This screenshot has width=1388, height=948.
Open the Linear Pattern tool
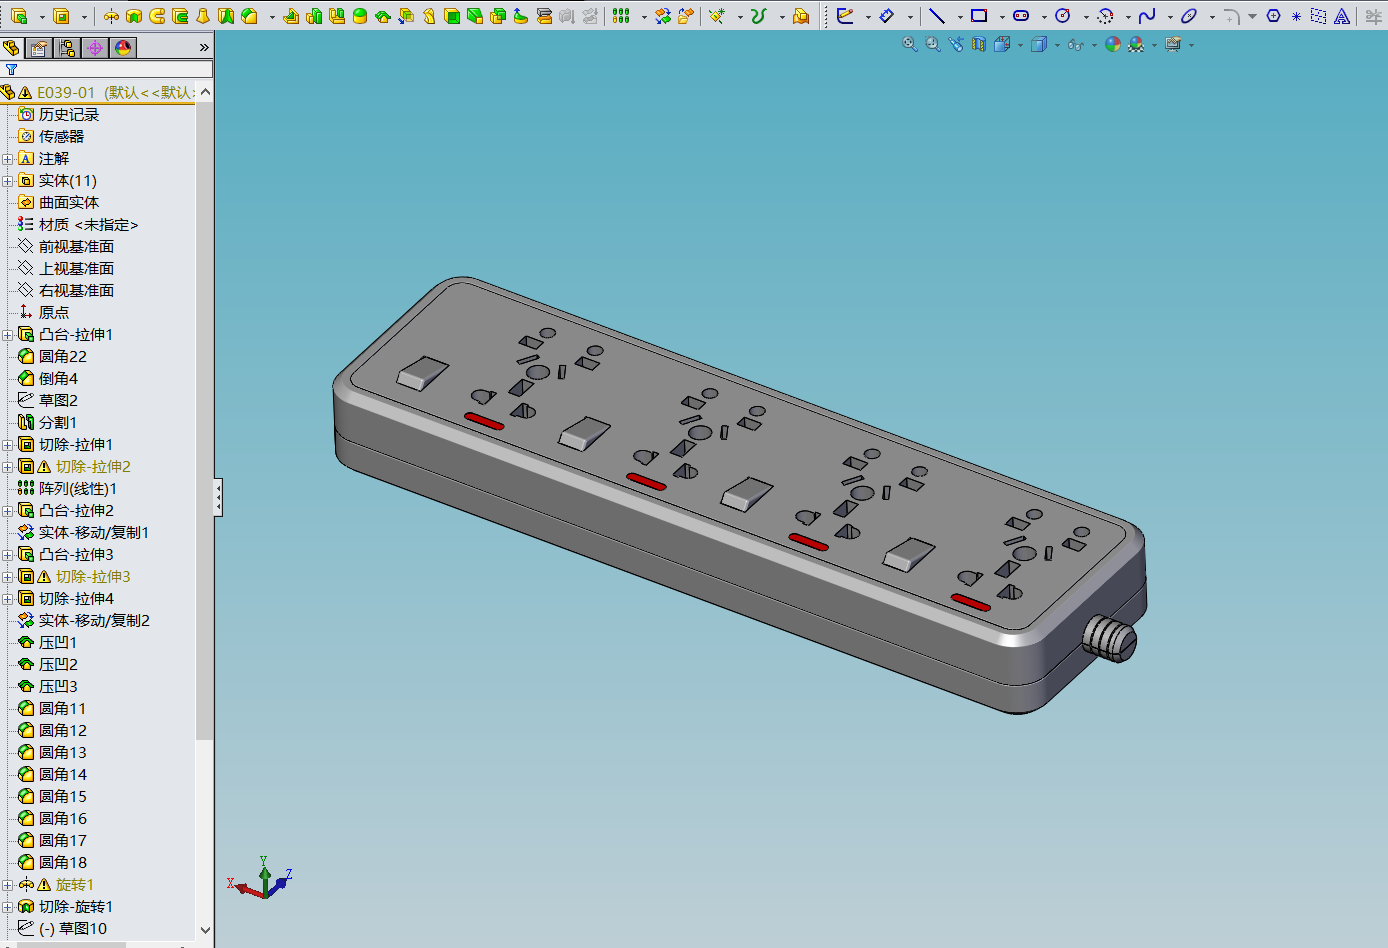[620, 16]
